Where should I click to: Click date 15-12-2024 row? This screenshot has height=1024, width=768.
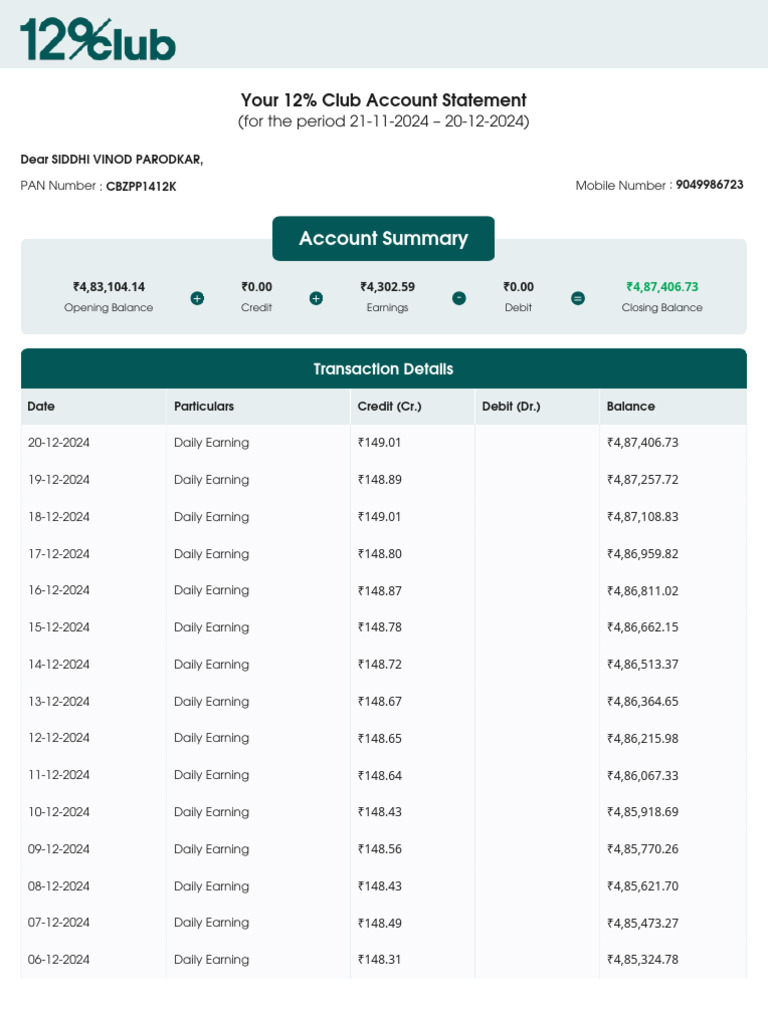click(x=59, y=627)
